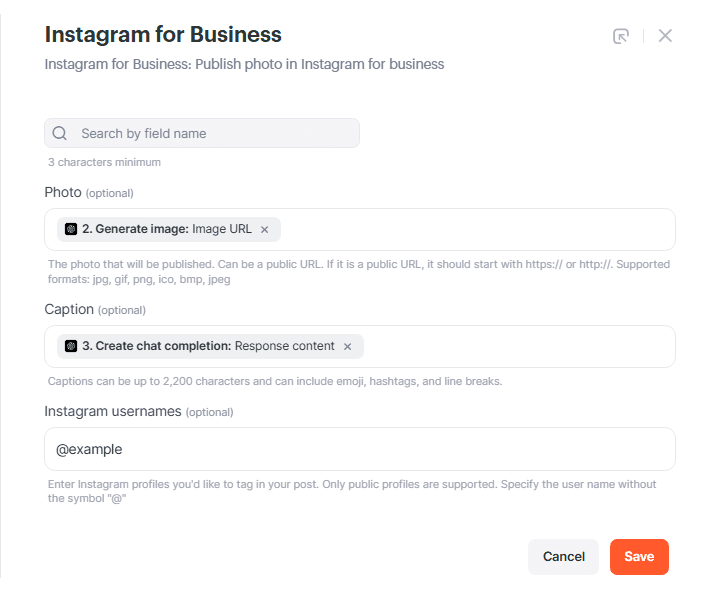Close the Instagram for Business dialog
717x591 pixels.
[665, 35]
